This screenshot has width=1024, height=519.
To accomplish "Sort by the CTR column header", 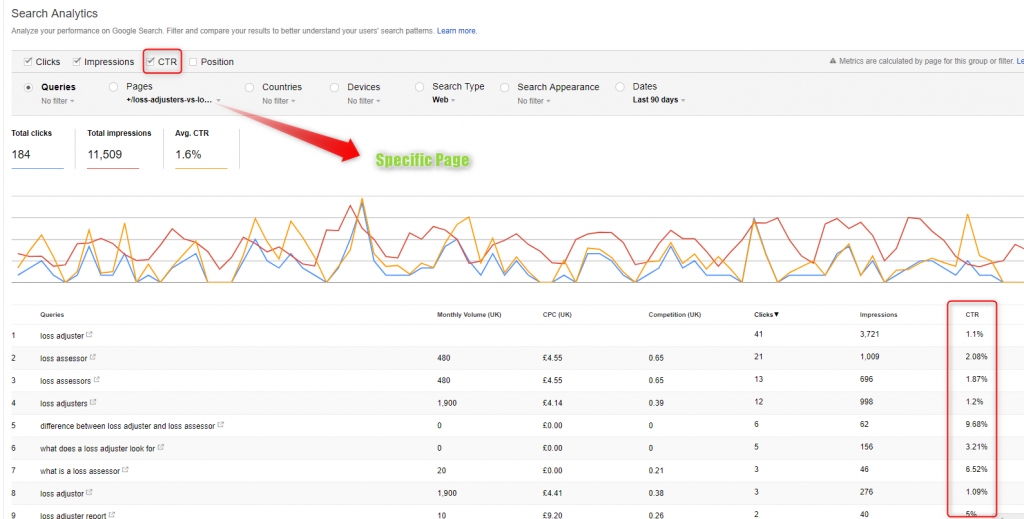I will [x=972, y=315].
